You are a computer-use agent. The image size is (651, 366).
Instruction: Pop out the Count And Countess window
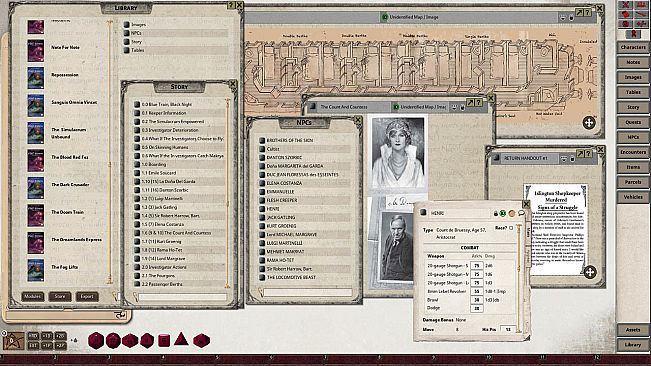coord(470,102)
